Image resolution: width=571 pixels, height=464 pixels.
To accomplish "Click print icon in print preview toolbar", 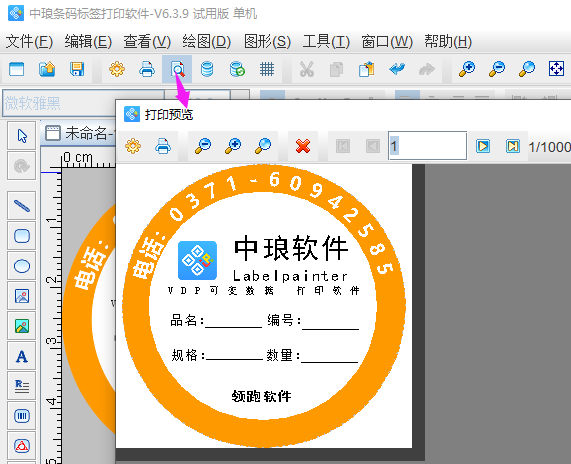I will 163,146.
